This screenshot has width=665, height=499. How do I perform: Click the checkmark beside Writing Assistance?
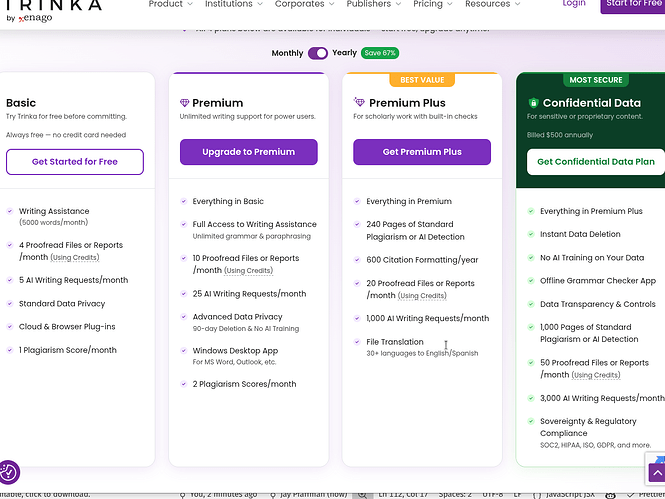pos(10,211)
